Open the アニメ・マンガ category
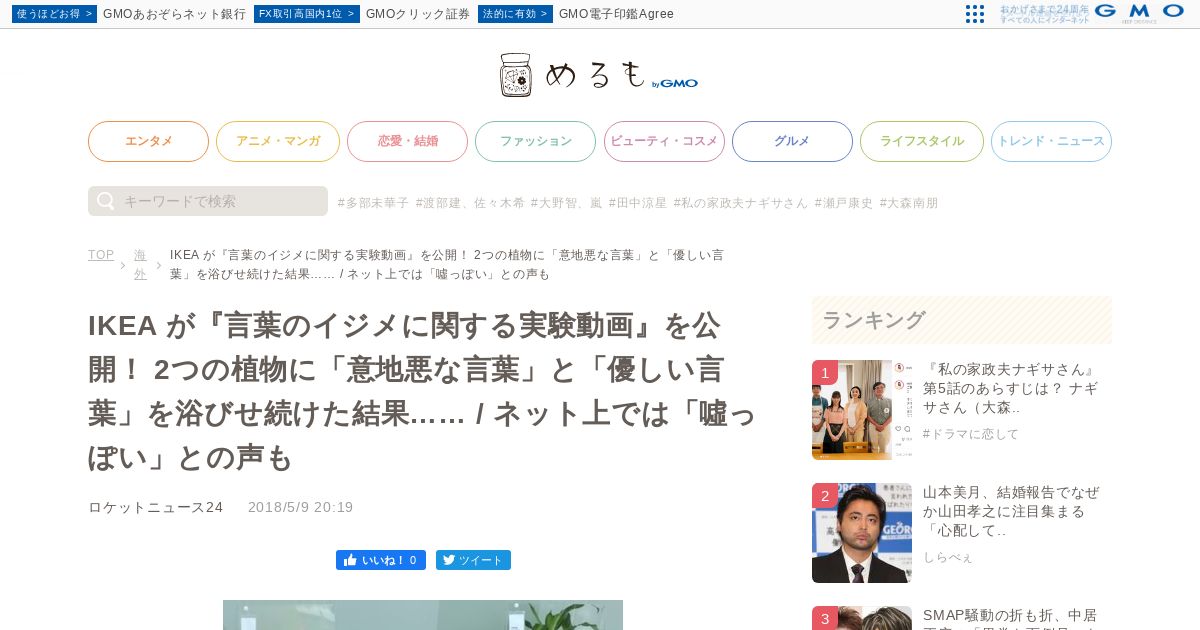 (x=278, y=141)
